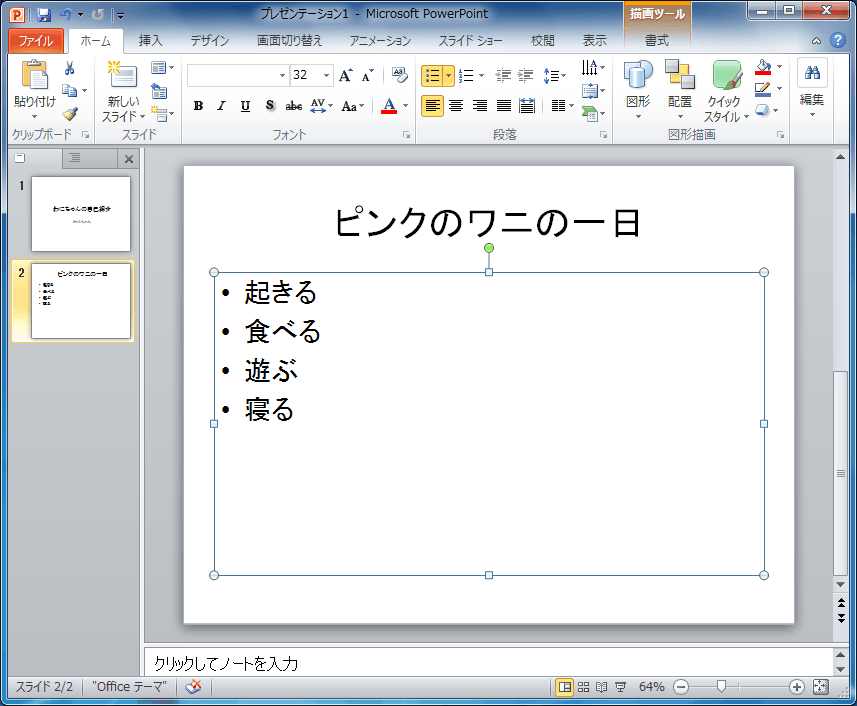Click the zoom slider handle
Image resolution: width=857 pixels, height=706 pixels.
[x=721, y=686]
